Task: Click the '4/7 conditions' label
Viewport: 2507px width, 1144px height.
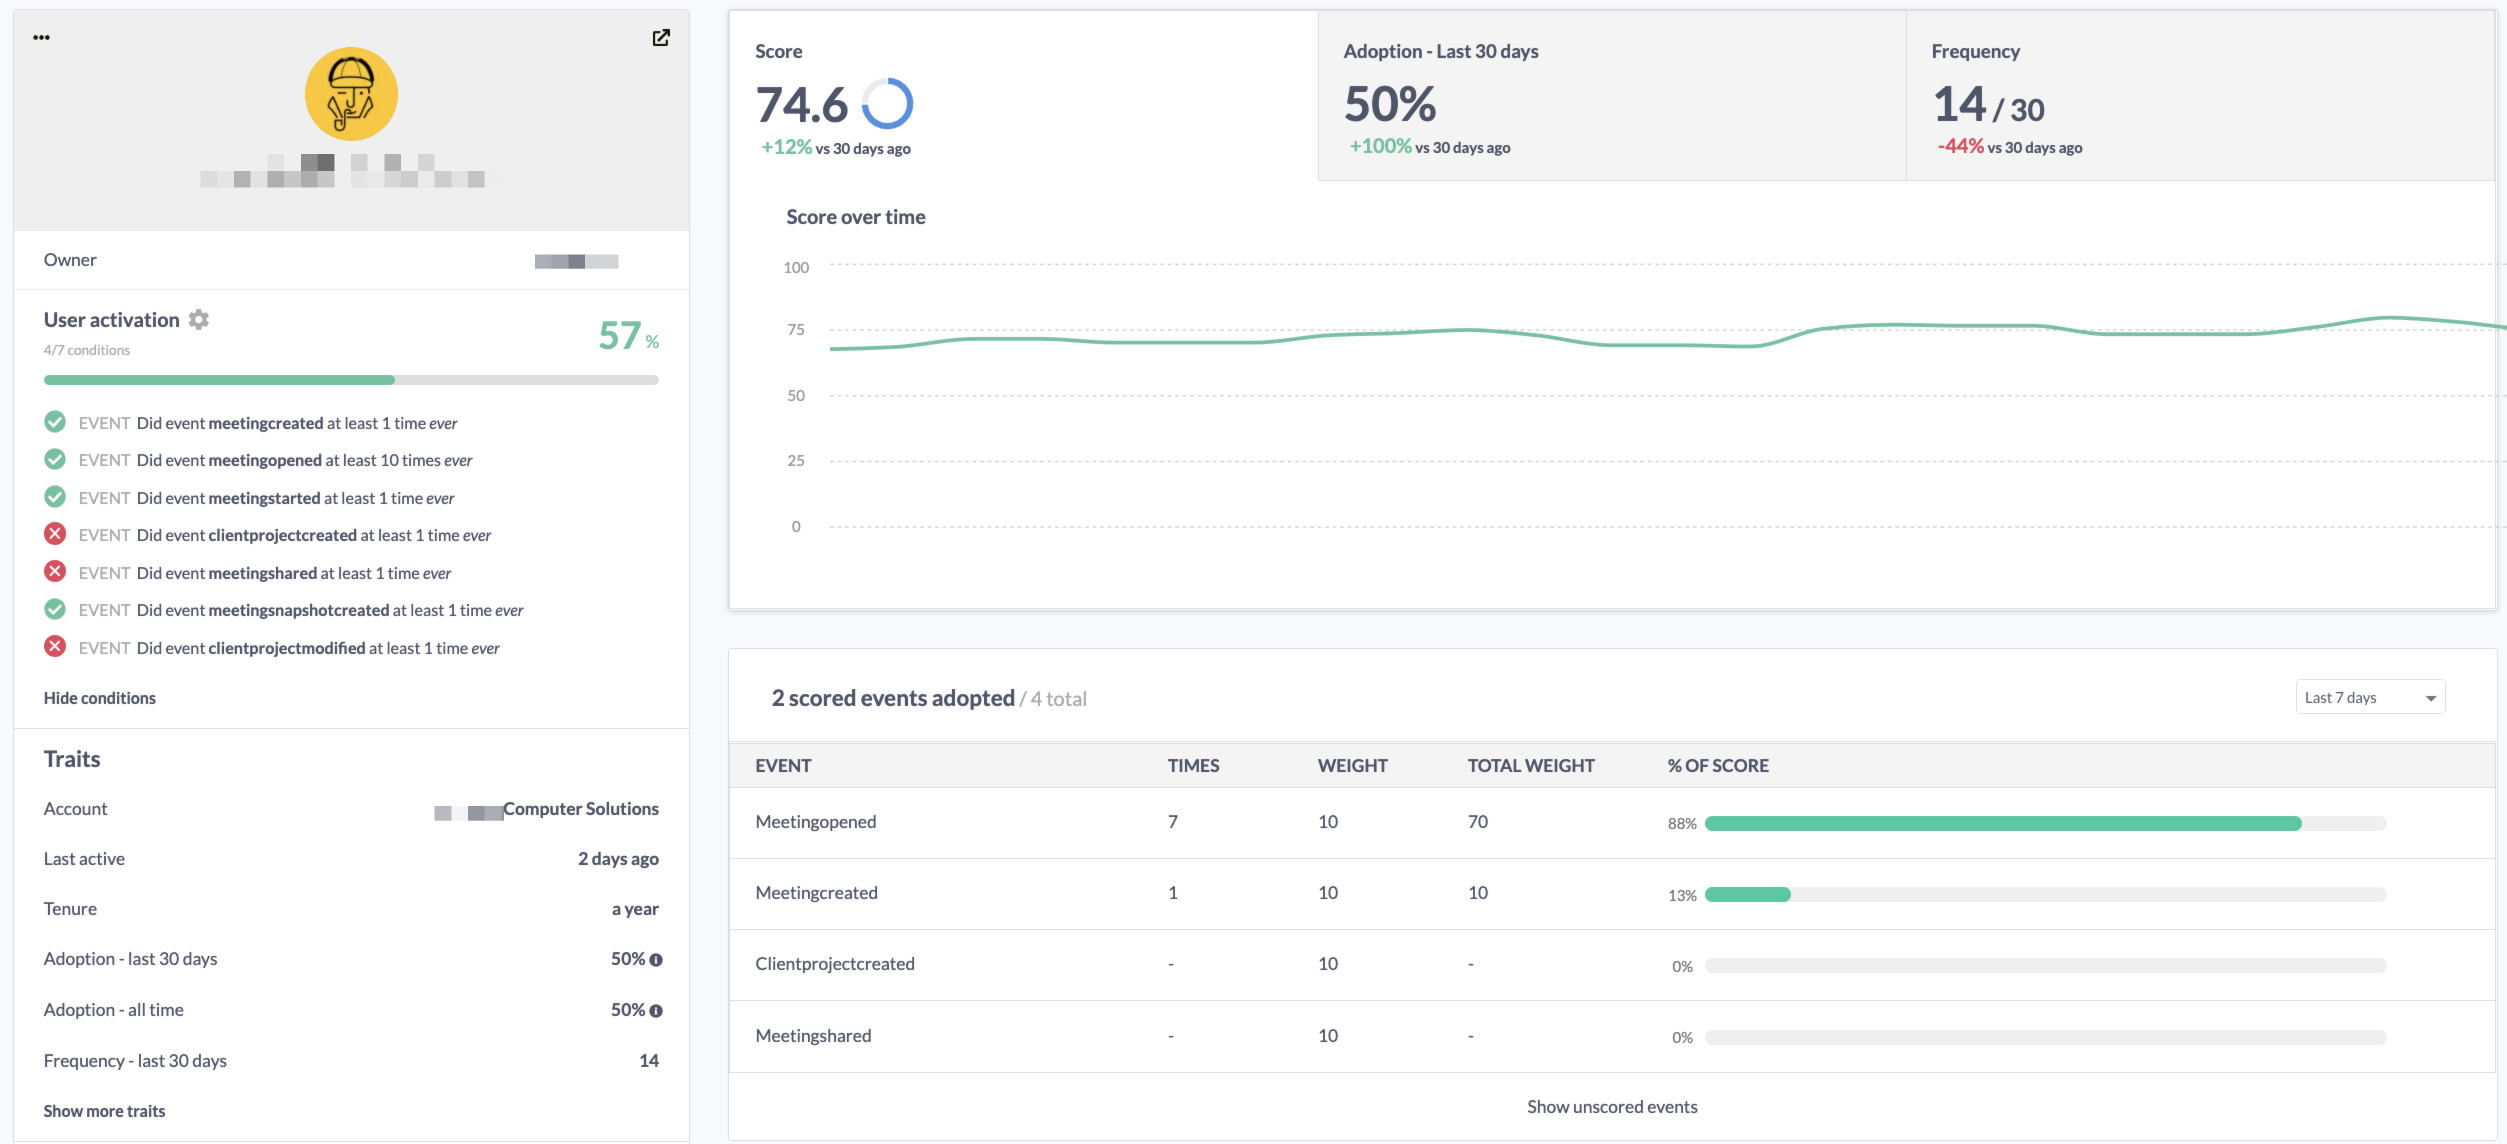Action: [87, 350]
